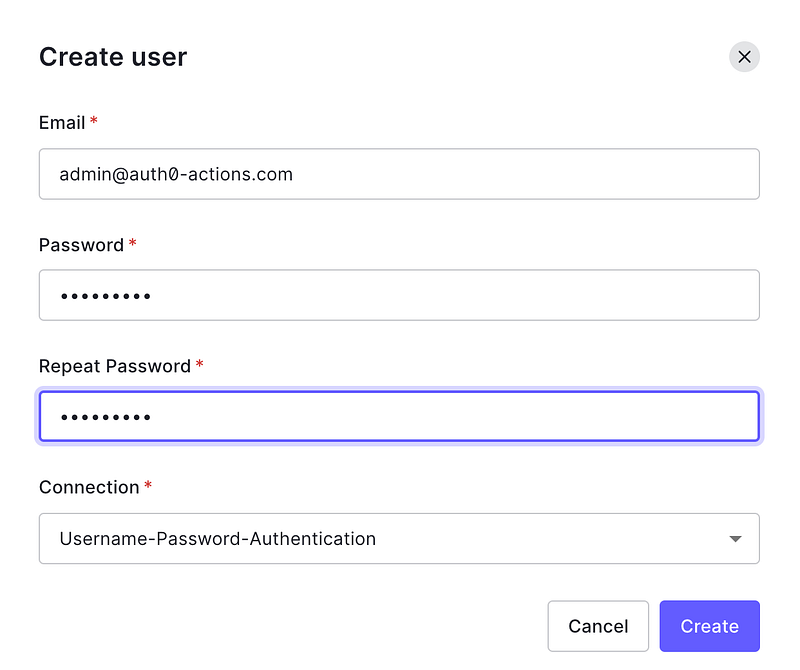Screen dimensions: 800x670
Task: Click the red asterisk beside Connection
Action: 148,486
